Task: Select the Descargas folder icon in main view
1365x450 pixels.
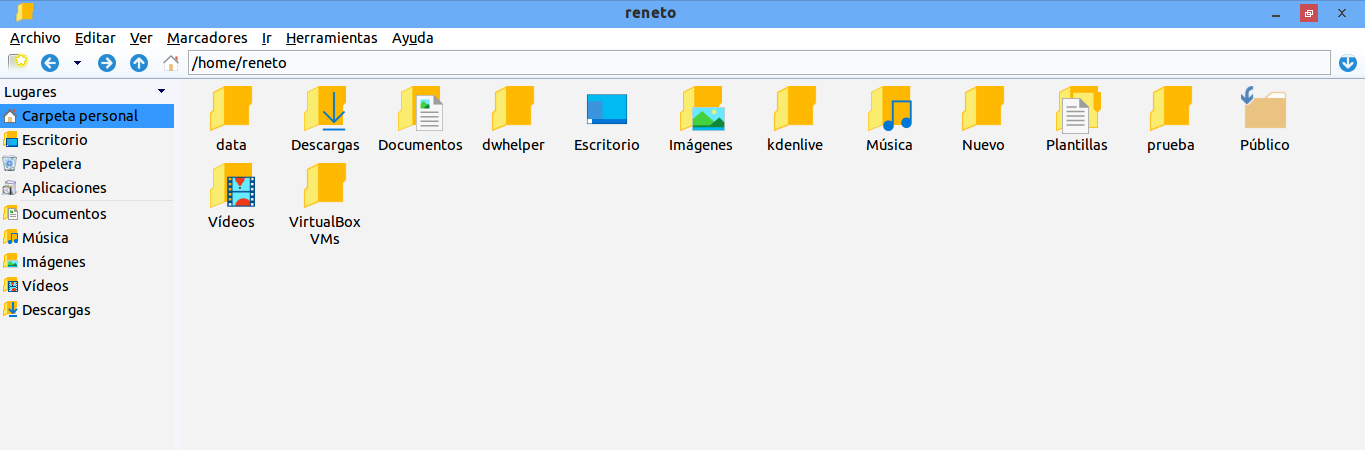Action: 325,108
